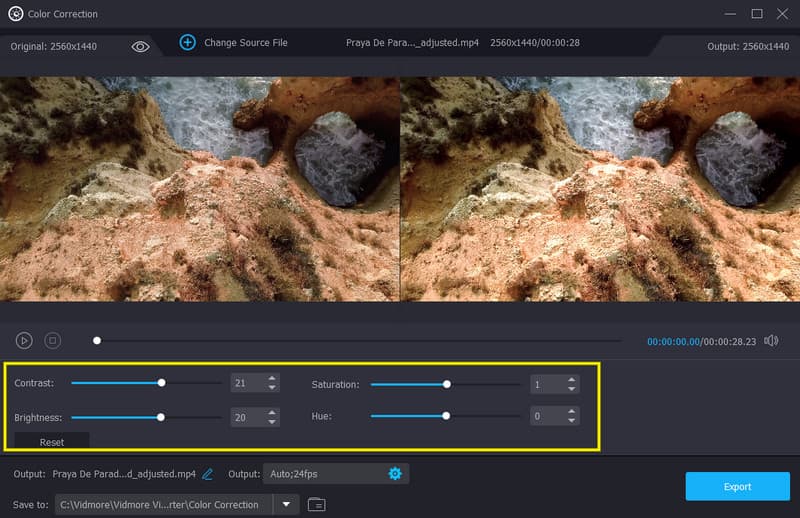Open output settings with the gear icon
800x518 pixels.
[x=394, y=473]
